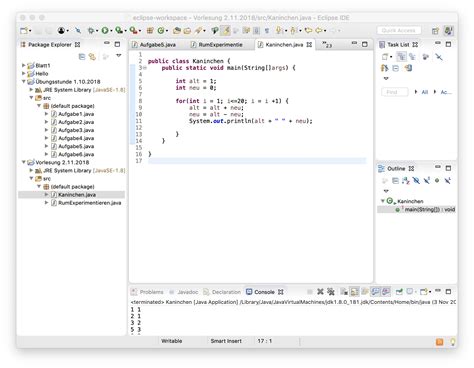Click the External Tools run icon
Image resolution: width=474 pixels, height=368 pixels.
(133, 31)
